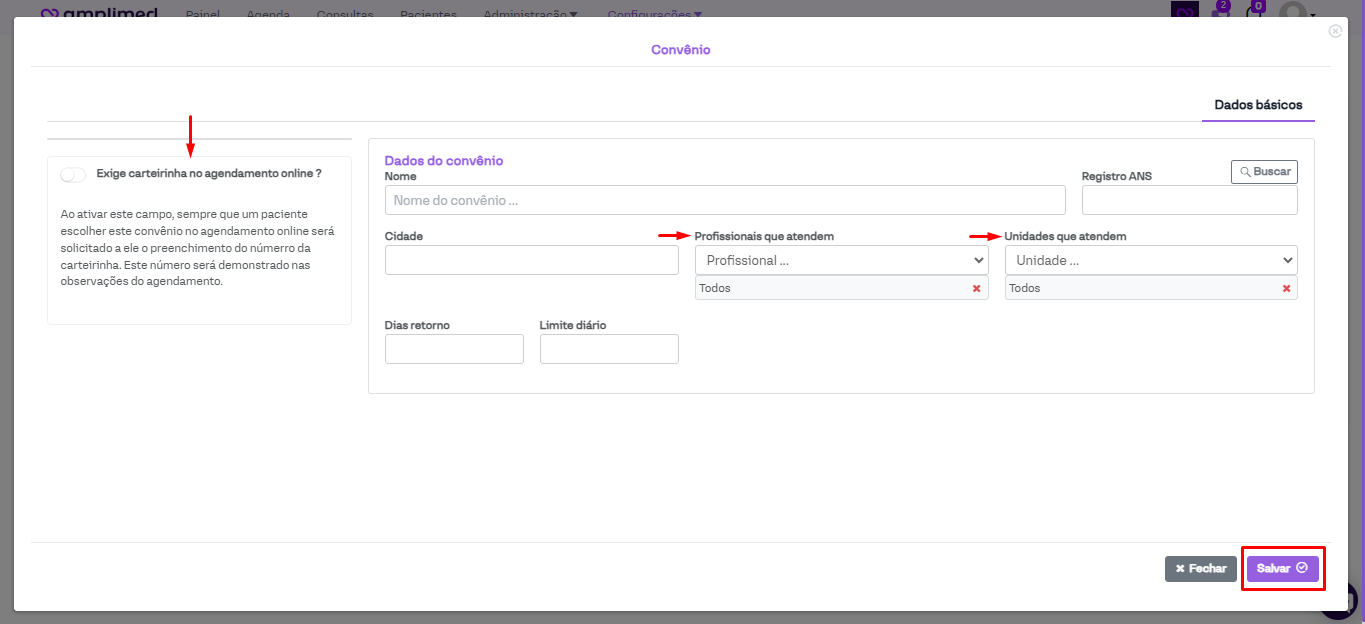Click the Registro ANS input field
Screen dimensions: 1365x624
pyautogui.click(x=1189, y=200)
